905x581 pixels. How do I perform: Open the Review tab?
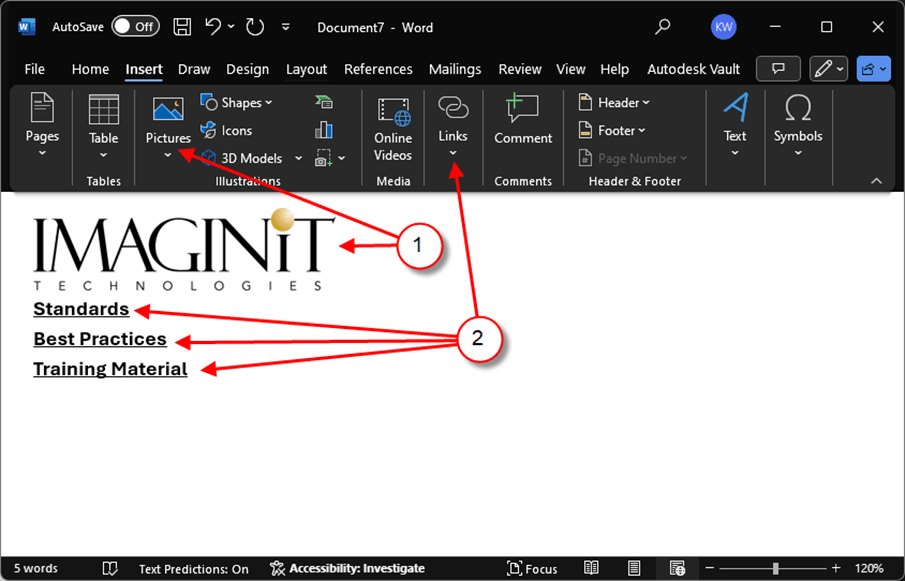tap(520, 69)
